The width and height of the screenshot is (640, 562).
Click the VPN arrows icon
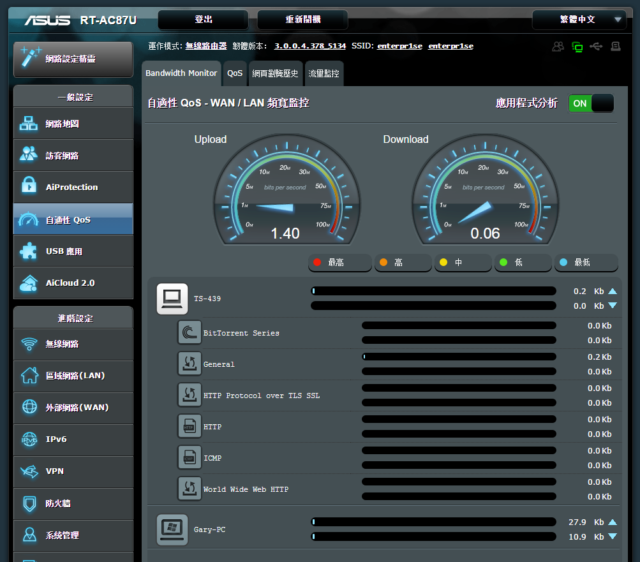(x=29, y=471)
